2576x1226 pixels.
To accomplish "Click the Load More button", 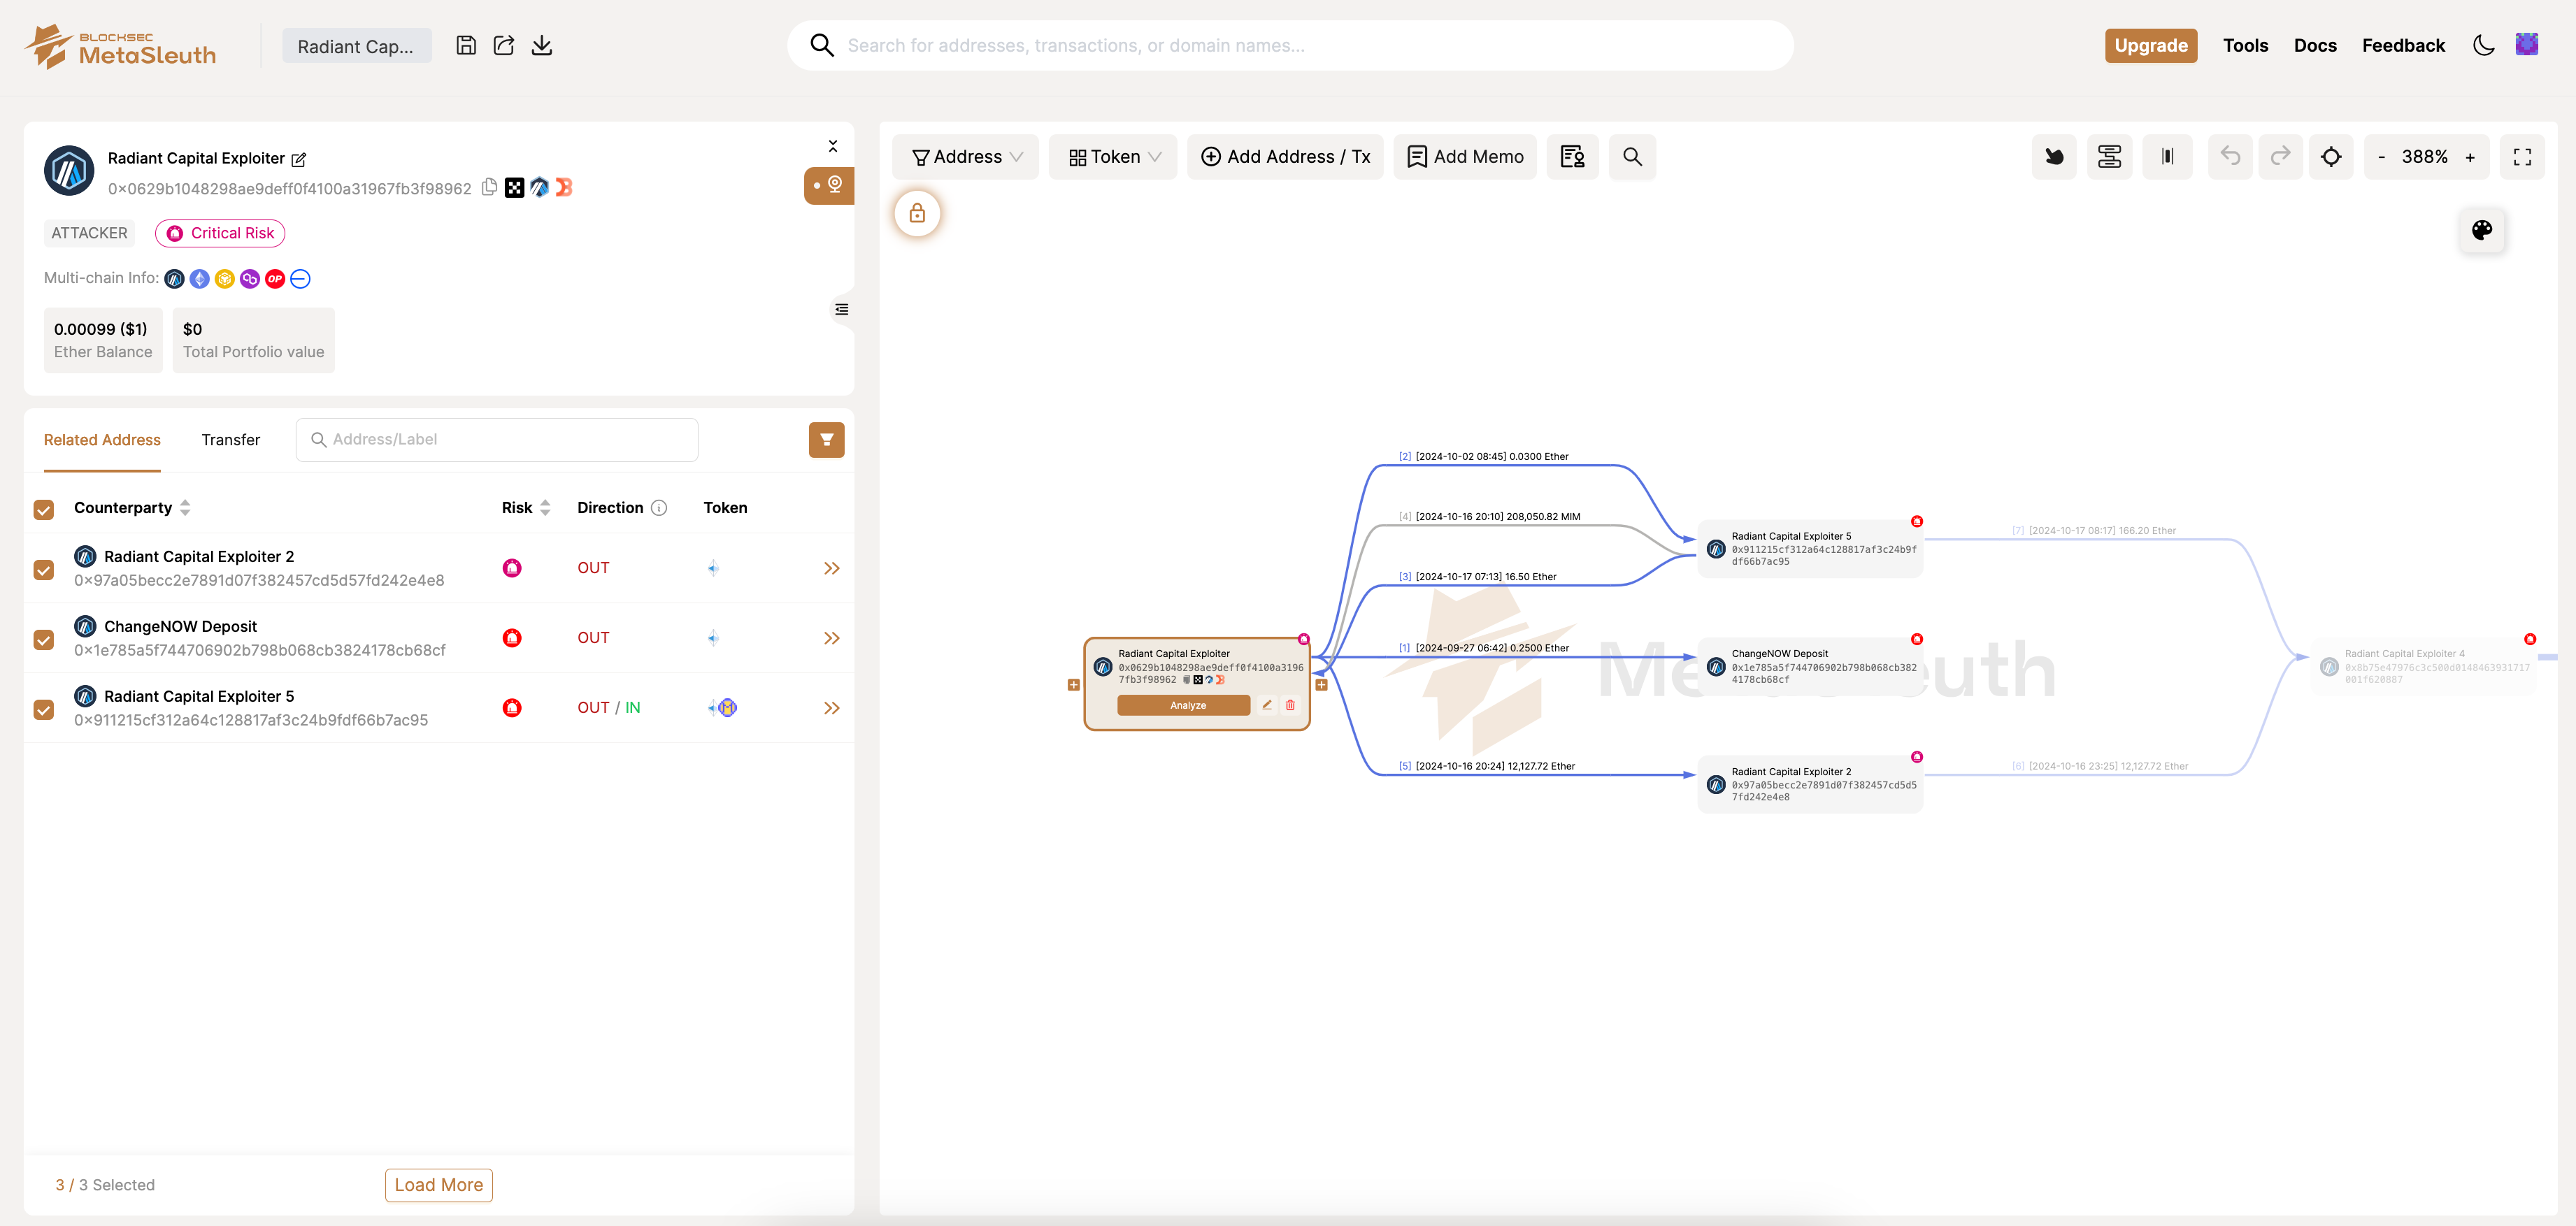I will point(438,1184).
